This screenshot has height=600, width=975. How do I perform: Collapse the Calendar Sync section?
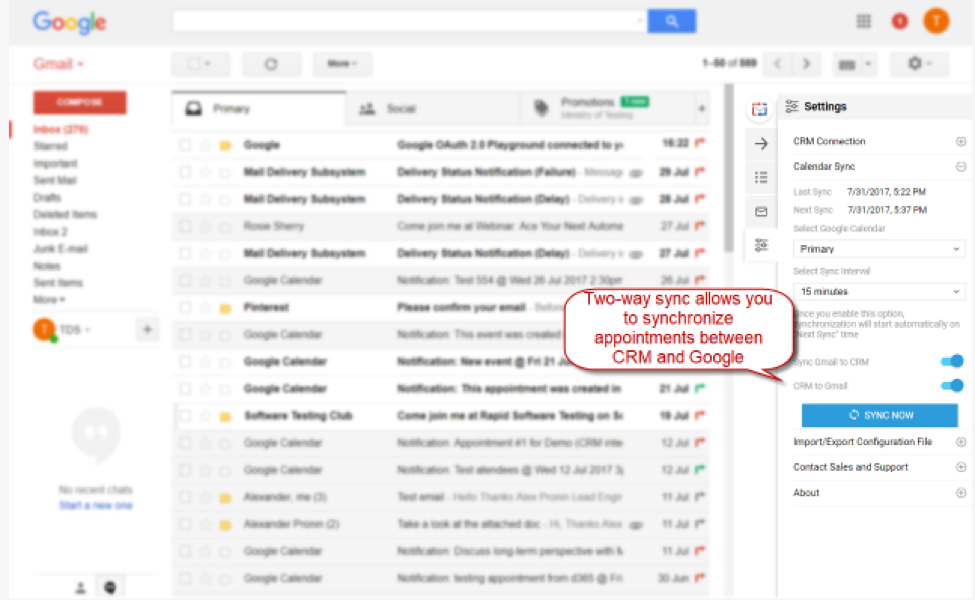[x=961, y=167]
